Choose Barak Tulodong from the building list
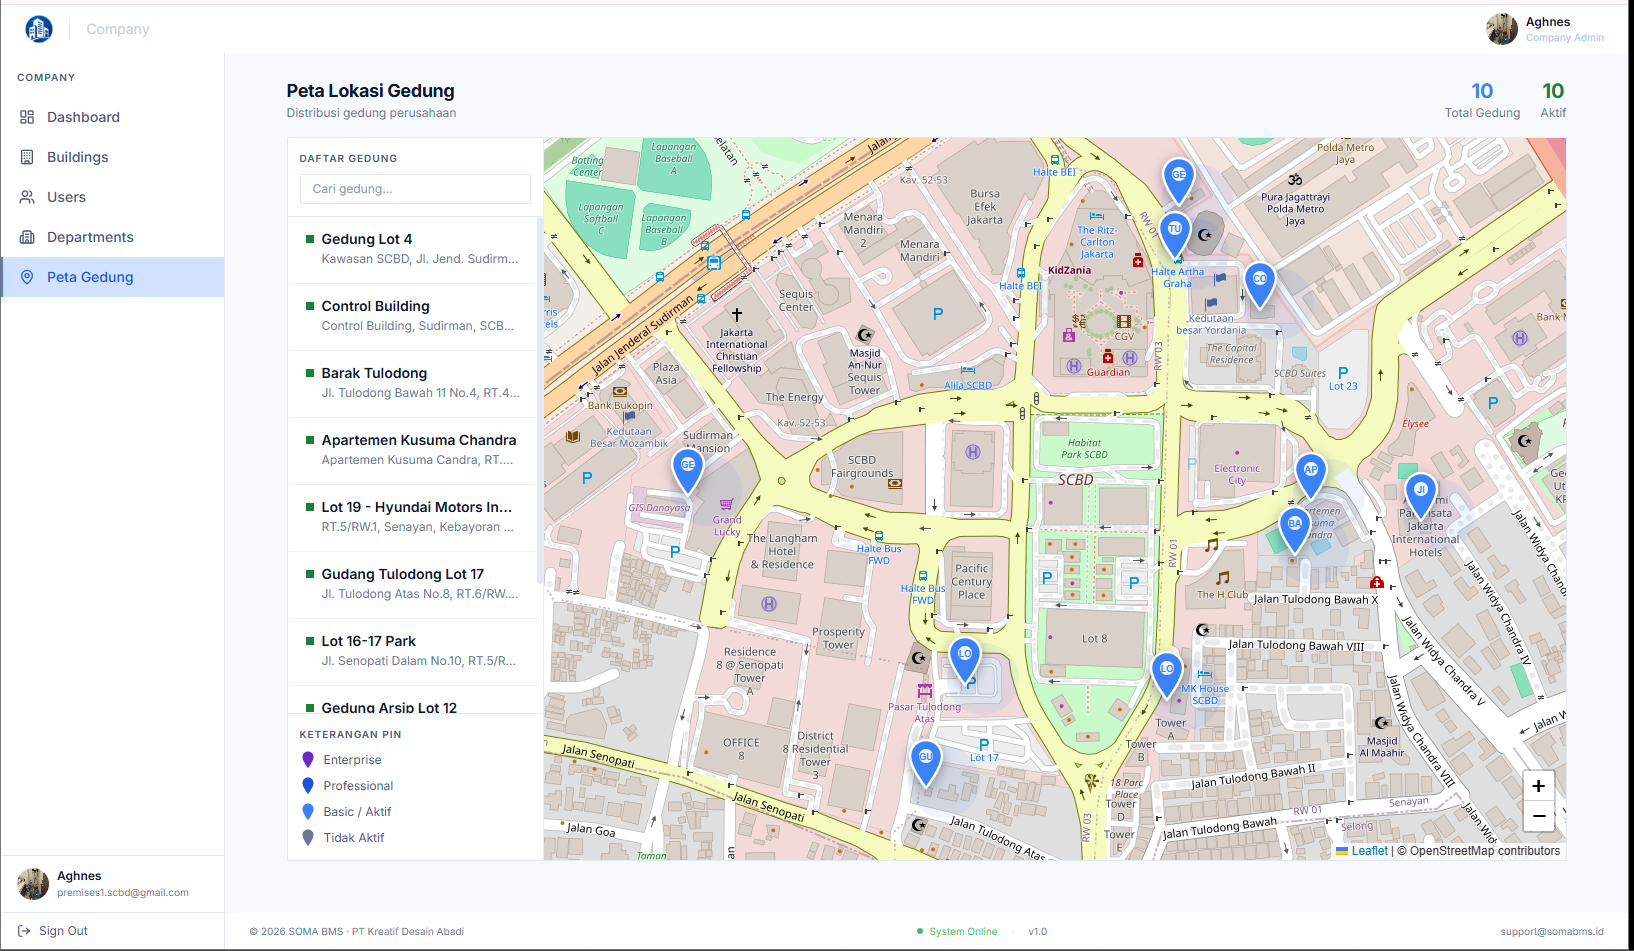This screenshot has height=951, width=1634. click(x=413, y=384)
